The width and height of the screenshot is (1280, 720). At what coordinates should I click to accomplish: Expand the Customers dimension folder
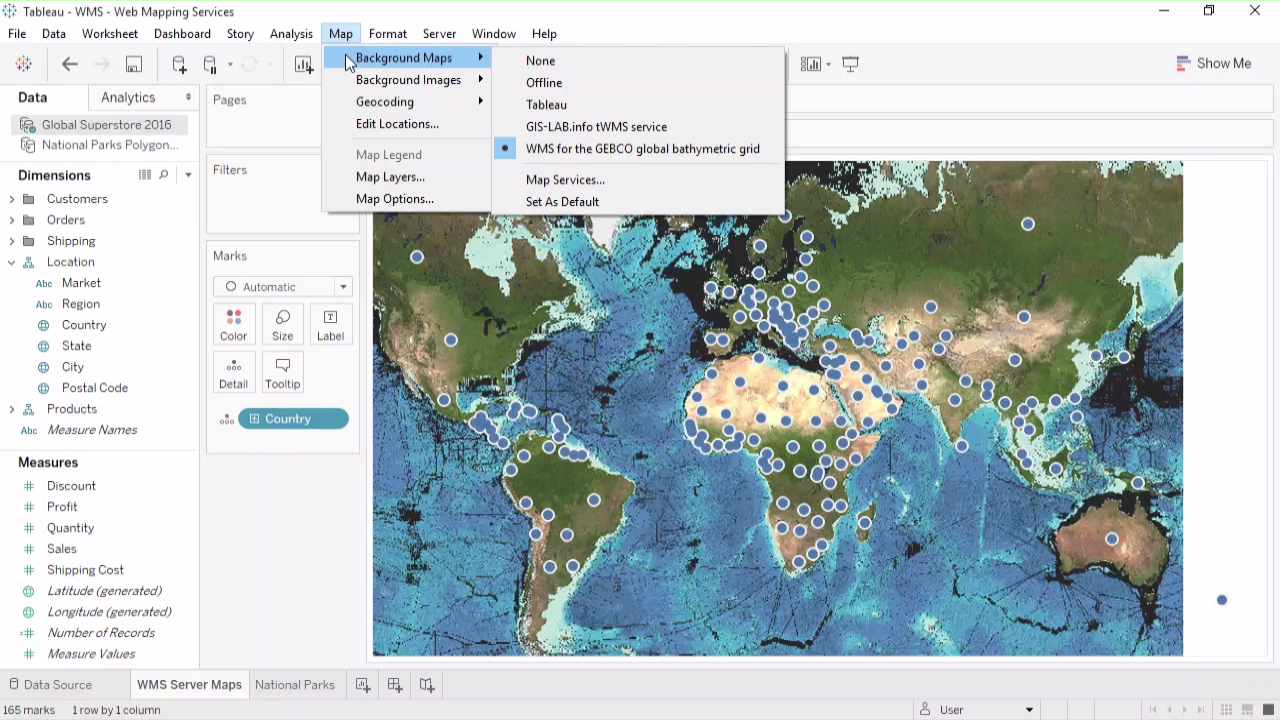[x=12, y=199]
